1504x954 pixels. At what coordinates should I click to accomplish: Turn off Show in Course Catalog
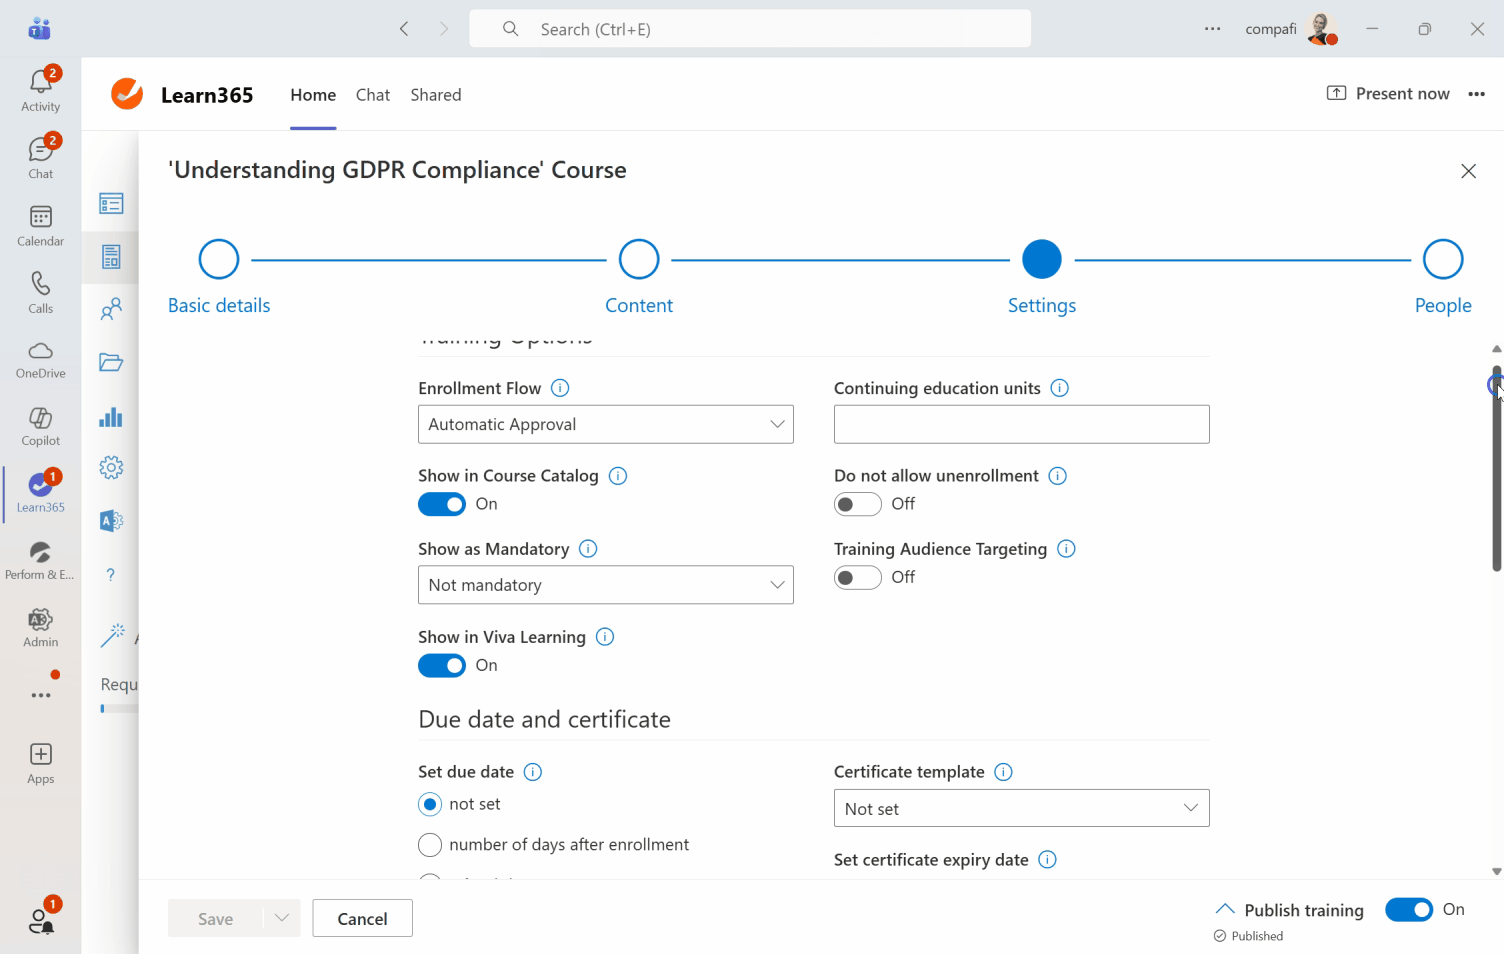point(442,504)
